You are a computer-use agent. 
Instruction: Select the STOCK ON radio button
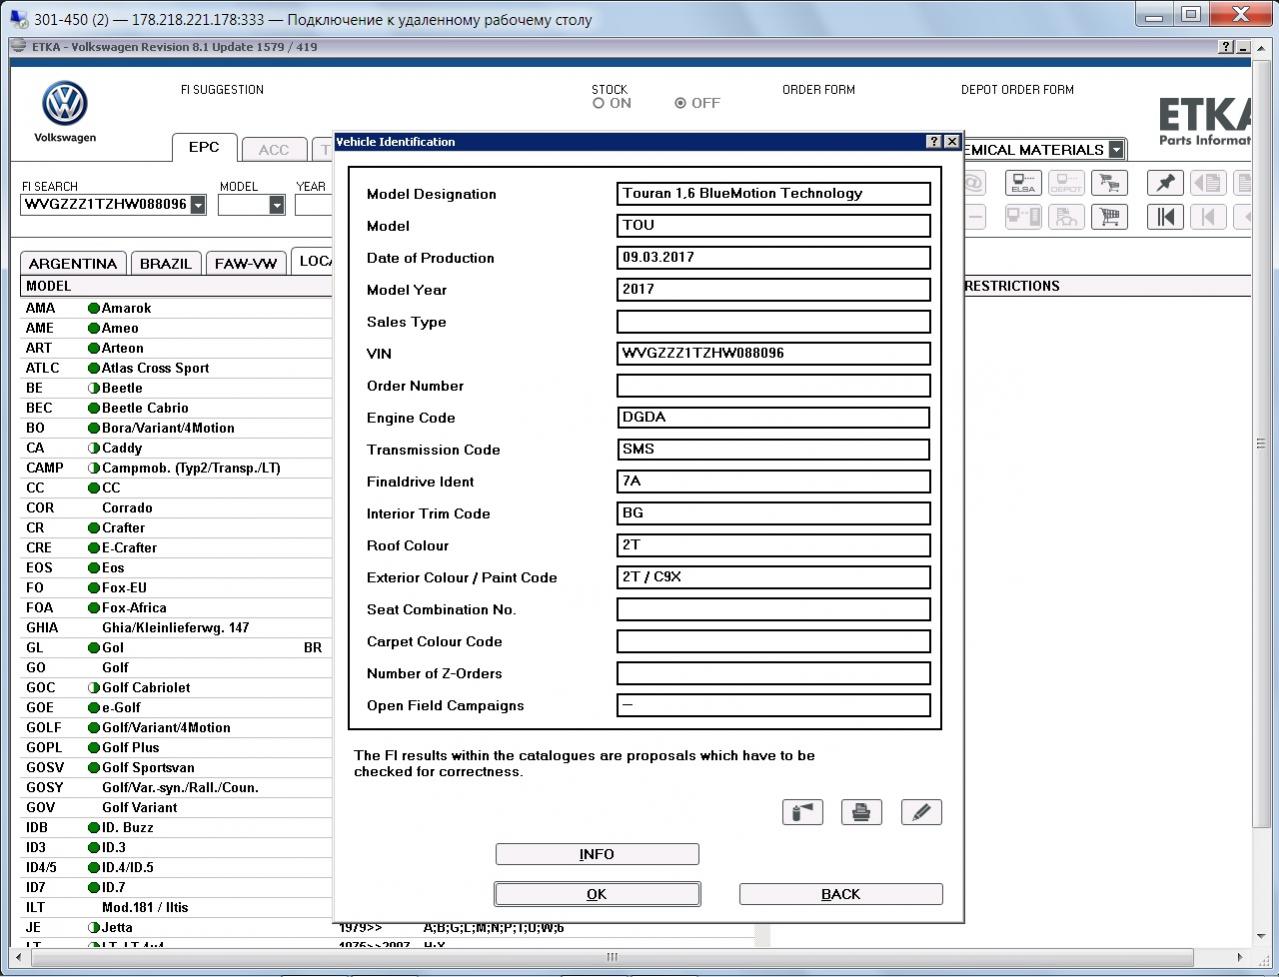[x=598, y=103]
